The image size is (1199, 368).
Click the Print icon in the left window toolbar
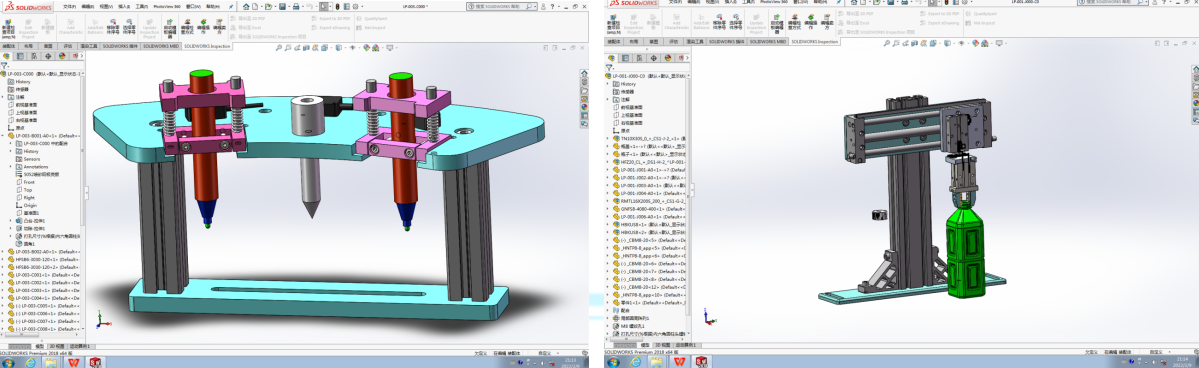296,6
